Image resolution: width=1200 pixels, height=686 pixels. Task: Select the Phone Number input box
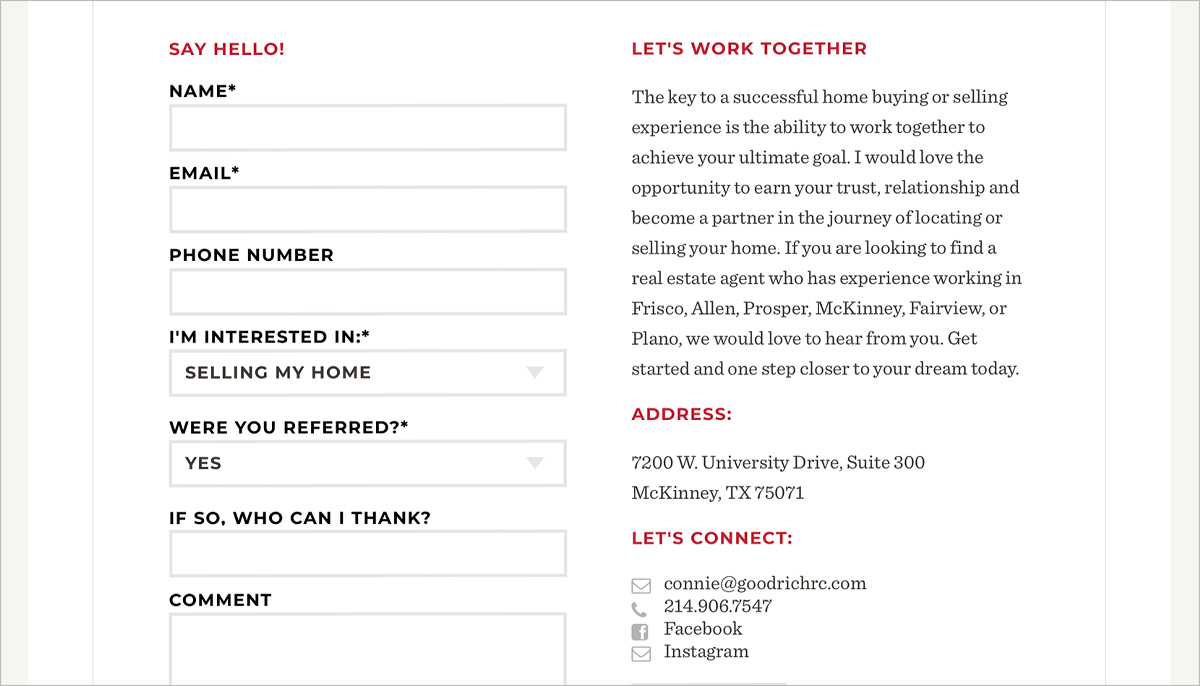coord(368,292)
